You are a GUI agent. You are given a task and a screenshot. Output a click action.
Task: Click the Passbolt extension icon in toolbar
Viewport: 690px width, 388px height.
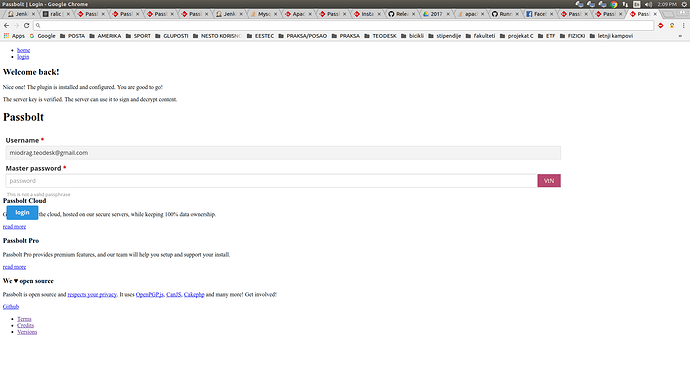661,26
